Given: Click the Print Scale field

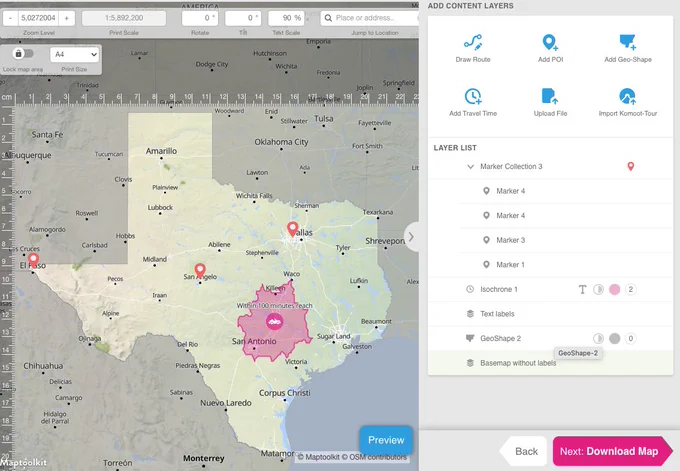Looking at the screenshot, I should point(124,18).
